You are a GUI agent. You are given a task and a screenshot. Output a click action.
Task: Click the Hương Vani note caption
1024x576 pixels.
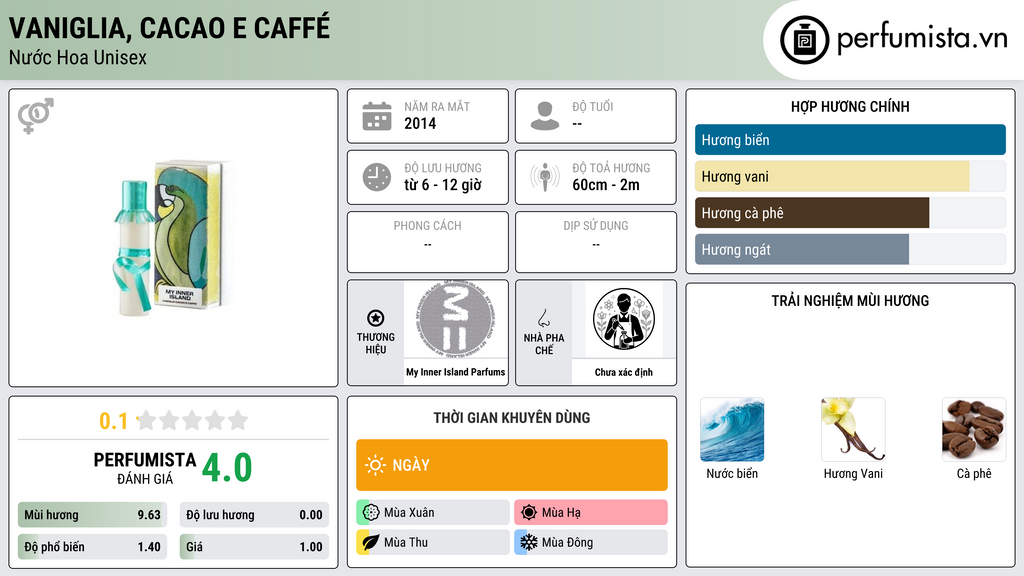[x=853, y=473]
